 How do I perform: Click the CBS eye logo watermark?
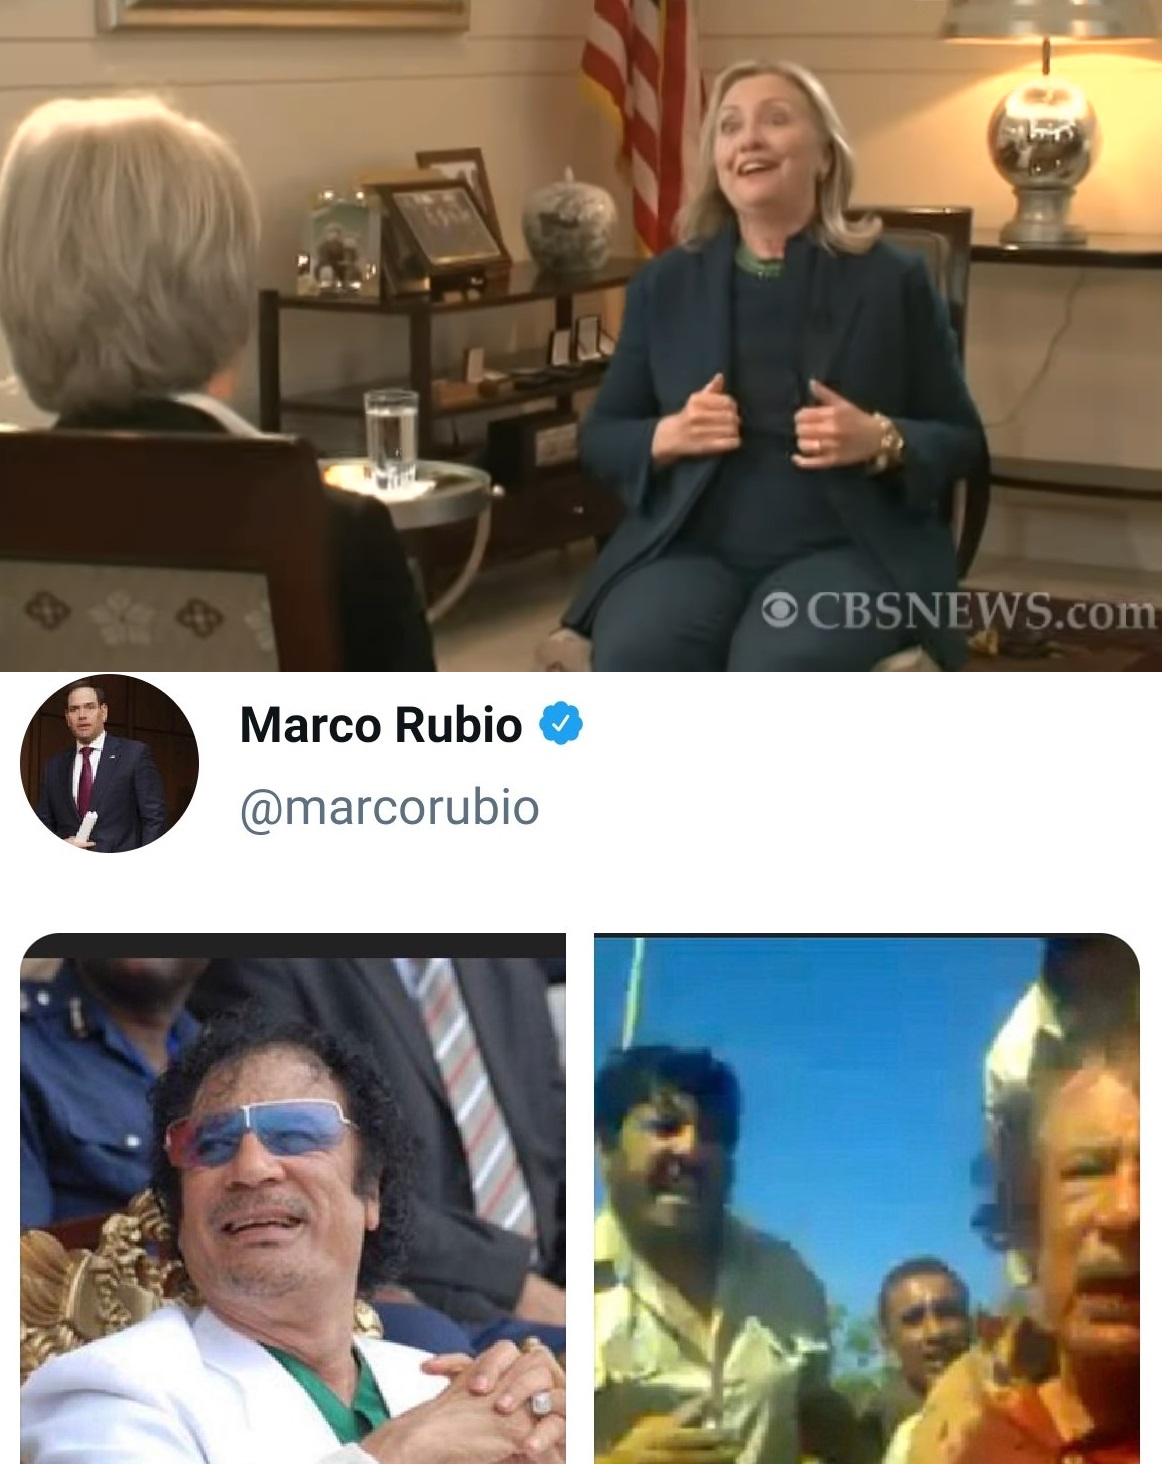(x=780, y=609)
